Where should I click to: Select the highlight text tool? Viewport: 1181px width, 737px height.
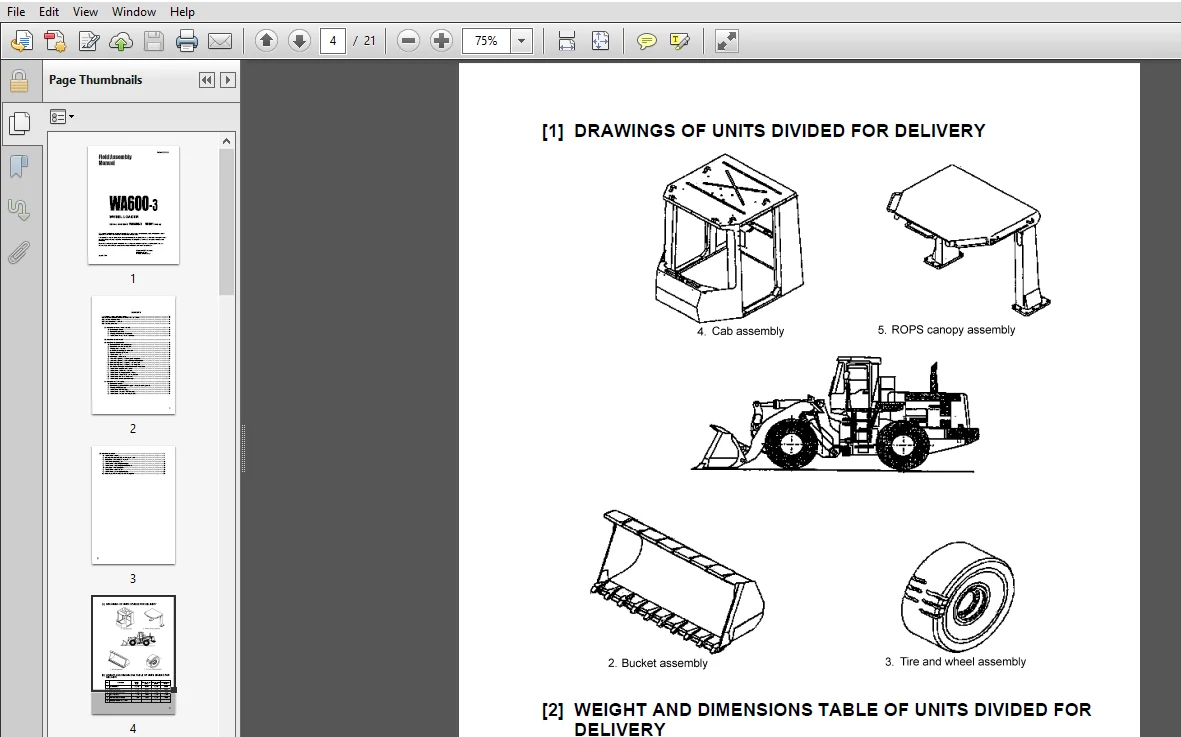point(679,41)
